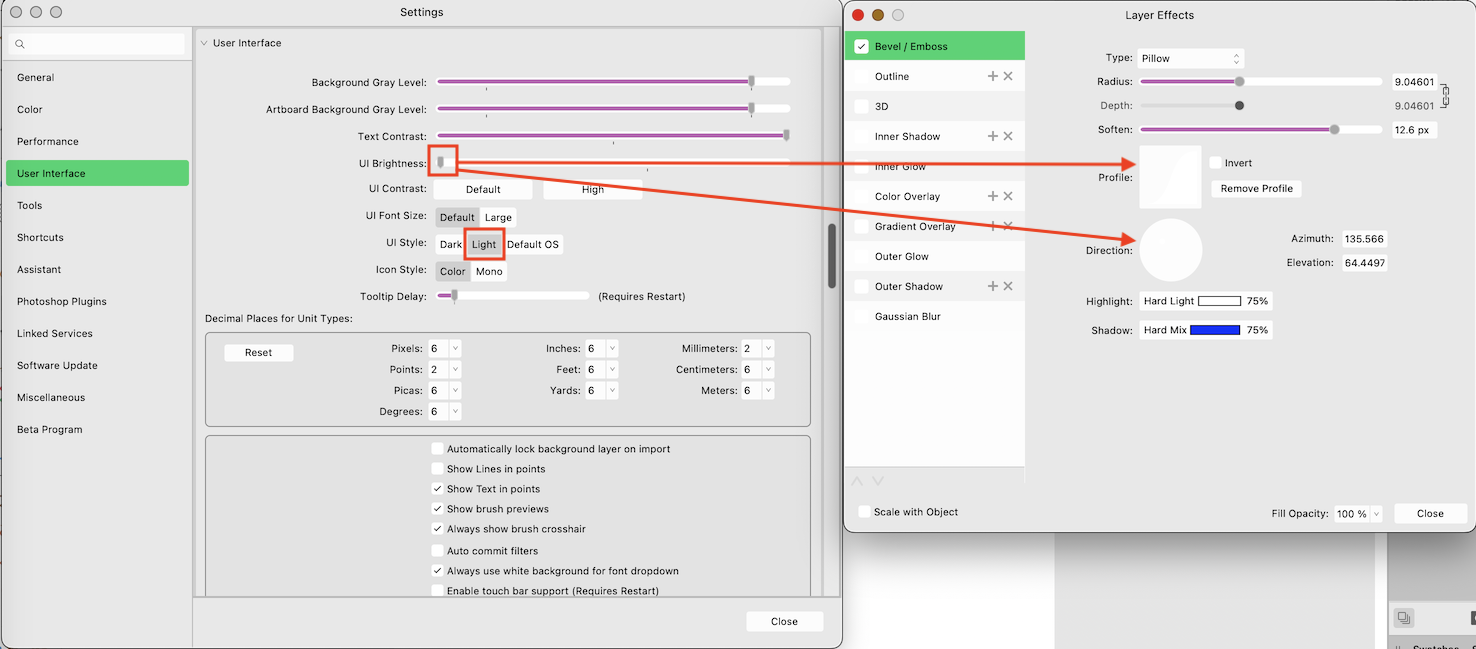The image size is (1476, 649).
Task: Check the Scale with Object option
Action: [x=863, y=511]
